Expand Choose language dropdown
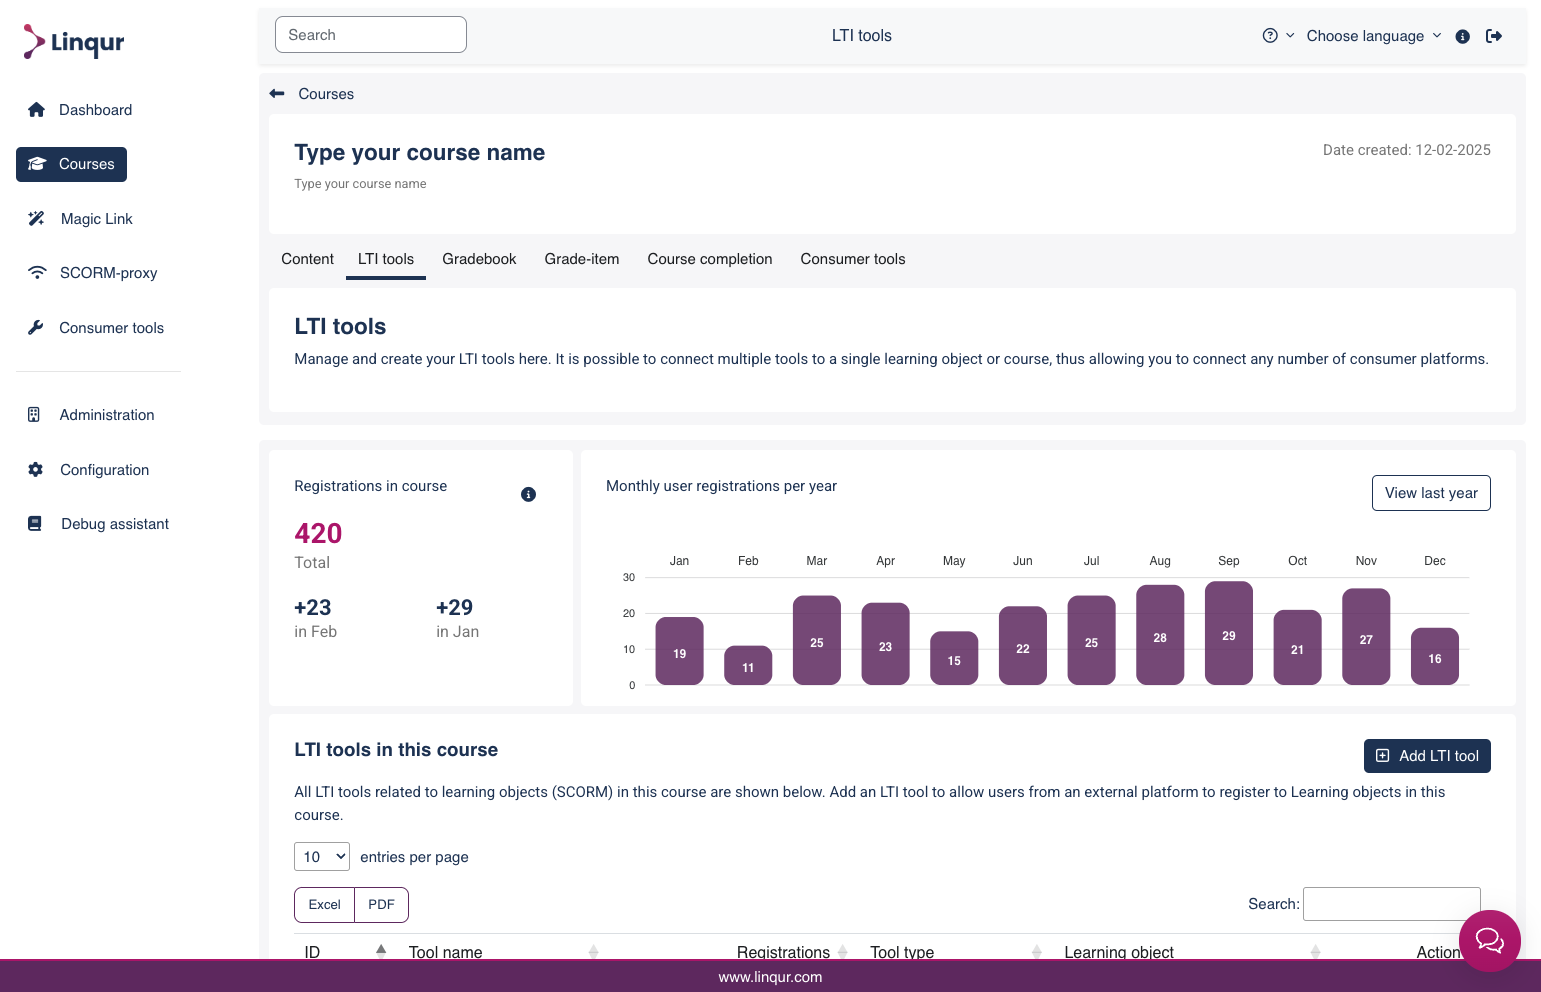1541x992 pixels. click(1374, 36)
